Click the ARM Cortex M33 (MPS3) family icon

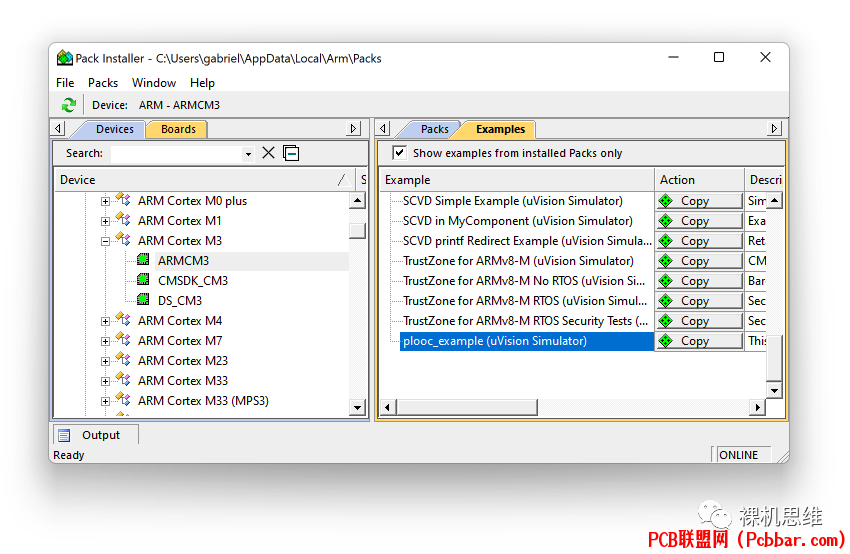click(x=123, y=400)
